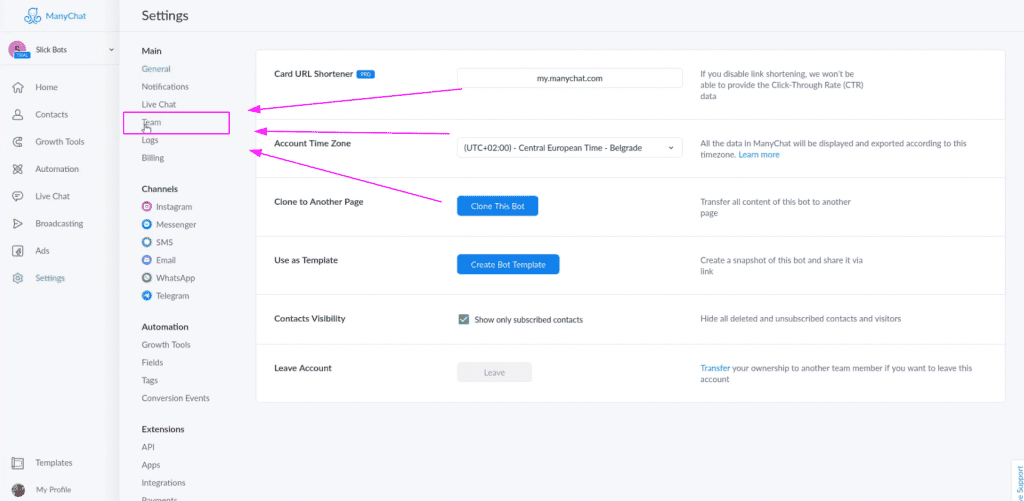
Task: Click the Leave account button
Action: point(494,372)
